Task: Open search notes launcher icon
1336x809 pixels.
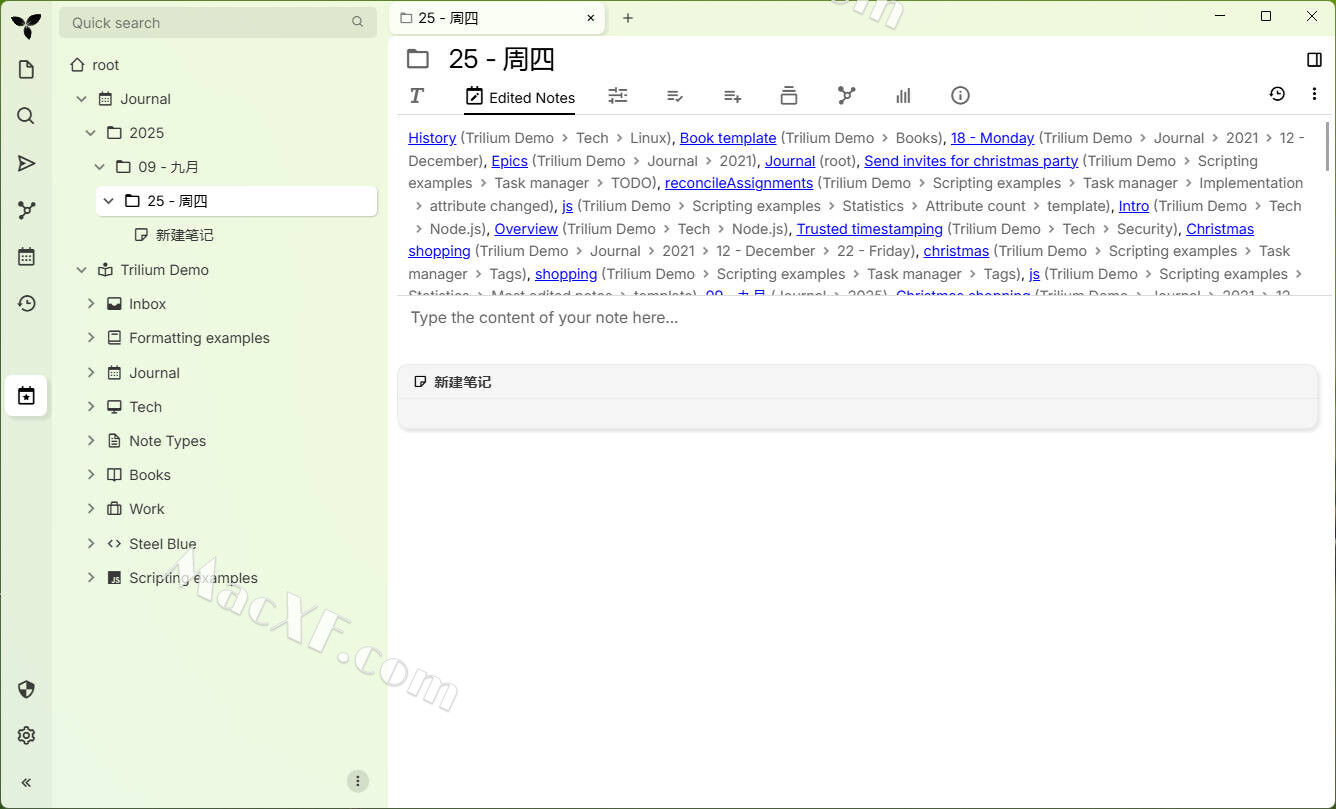Action: tap(26, 116)
